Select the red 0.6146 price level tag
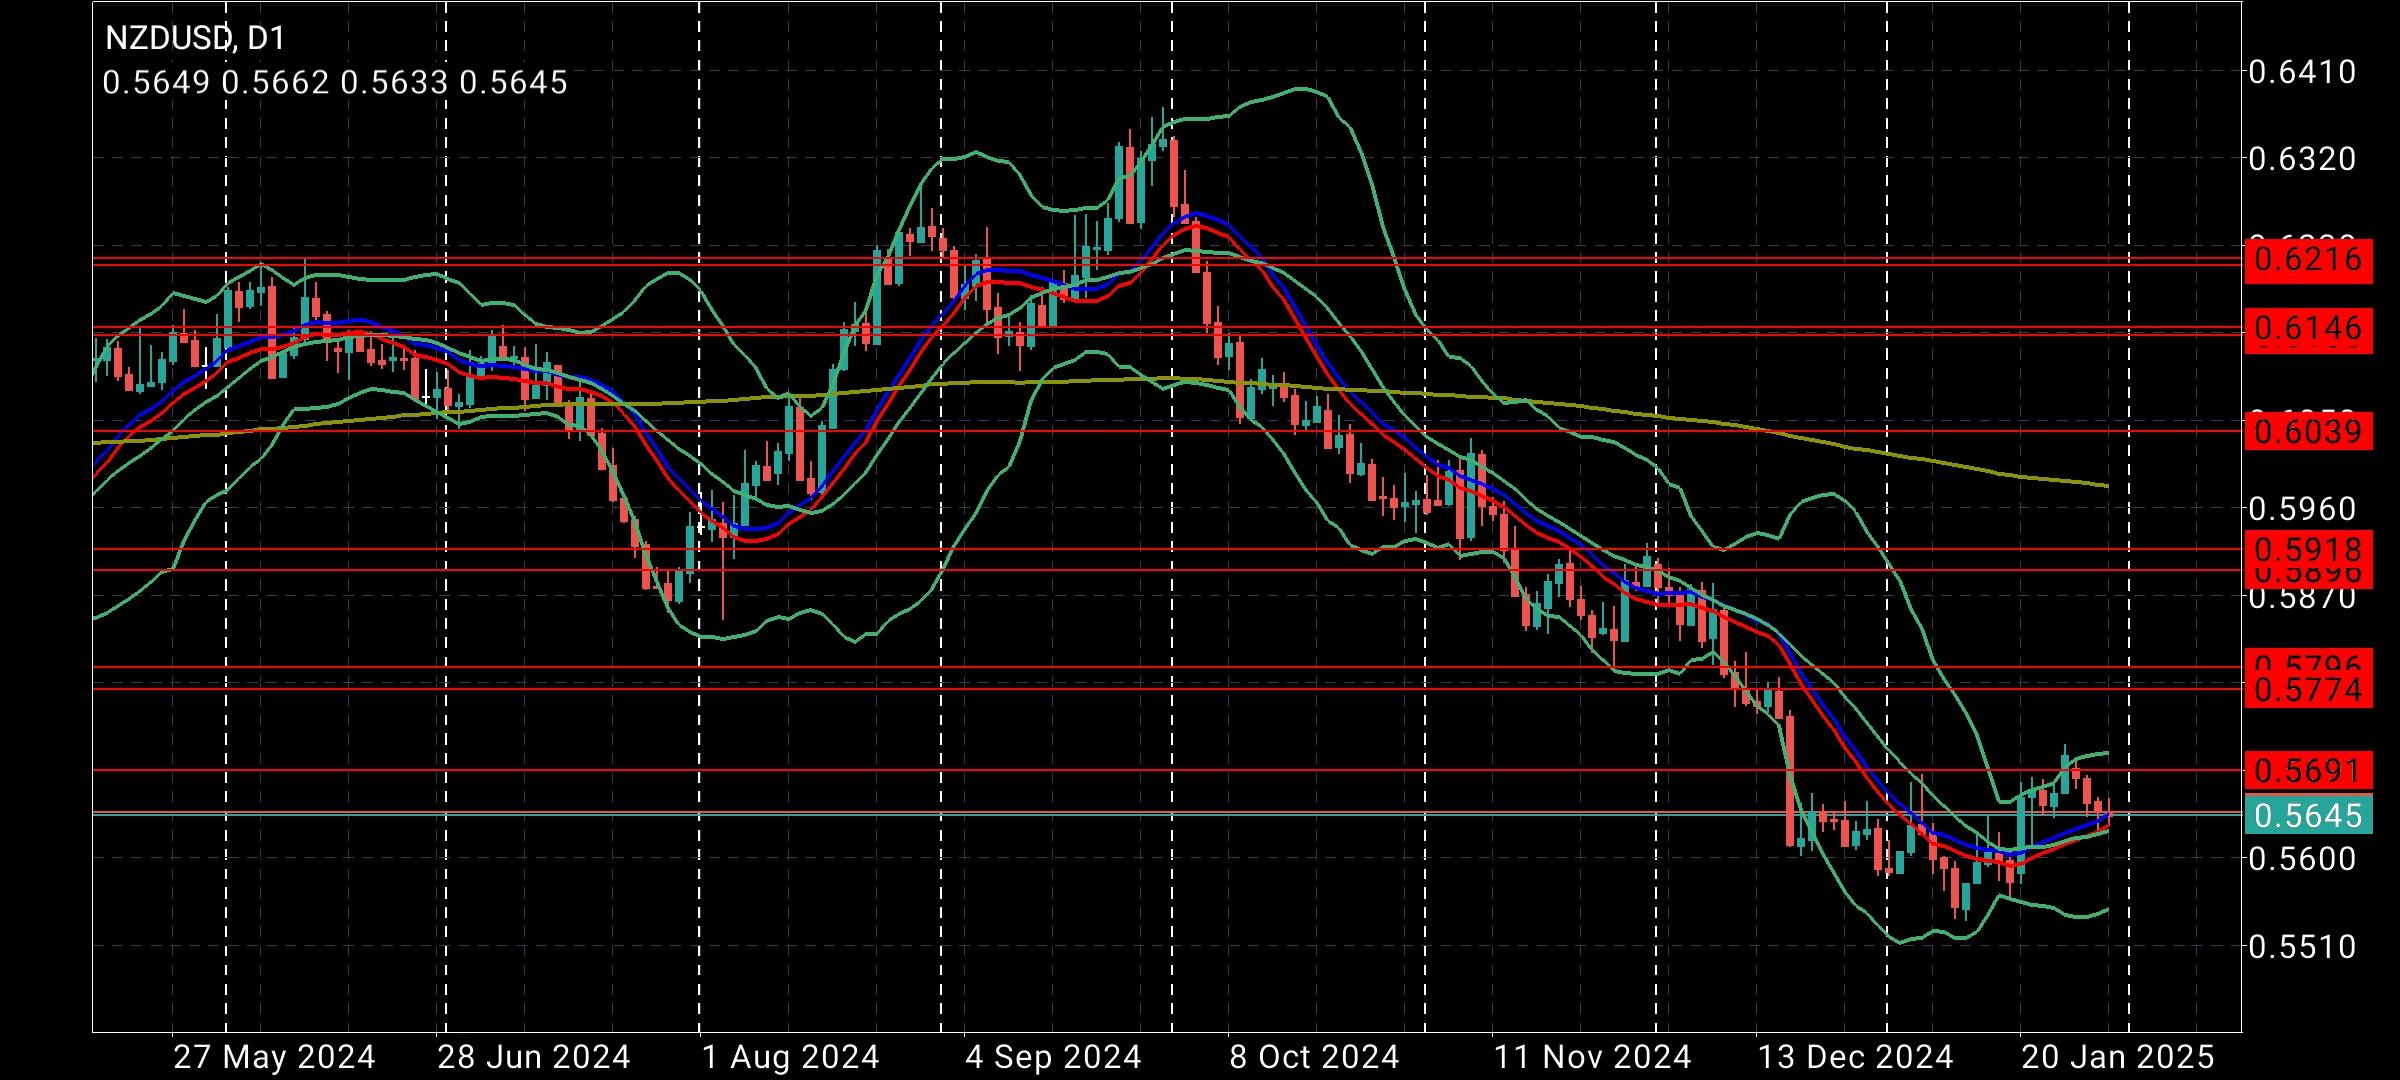 (x=2308, y=329)
